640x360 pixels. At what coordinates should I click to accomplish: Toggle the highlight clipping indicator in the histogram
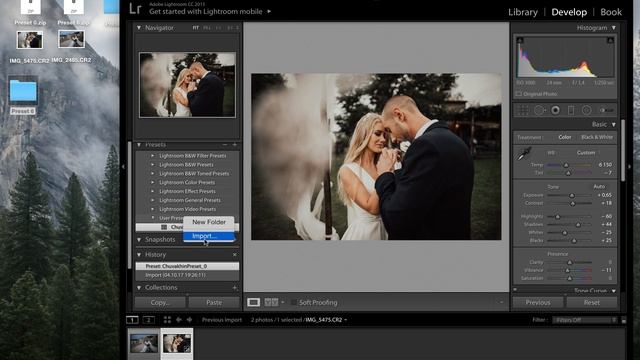[x=610, y=40]
